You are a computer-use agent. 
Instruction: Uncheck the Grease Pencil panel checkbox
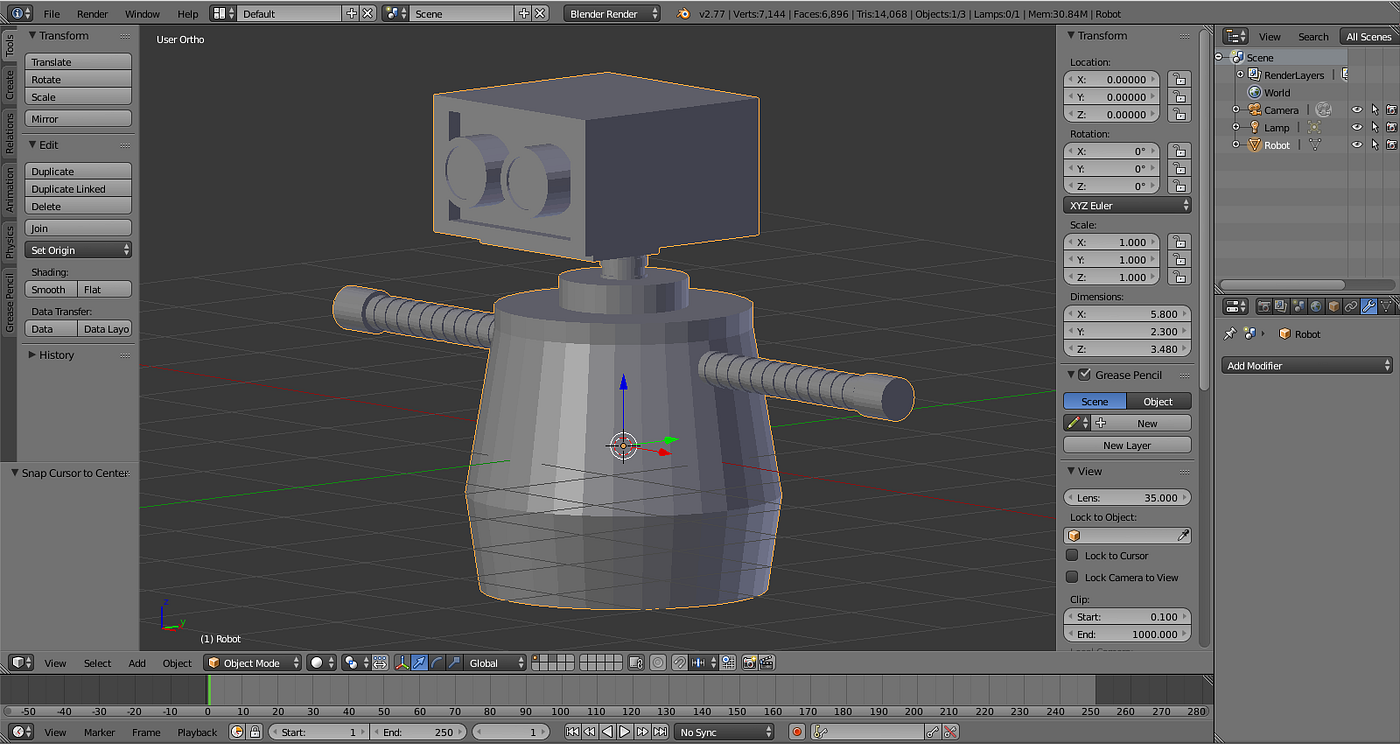[1085, 375]
